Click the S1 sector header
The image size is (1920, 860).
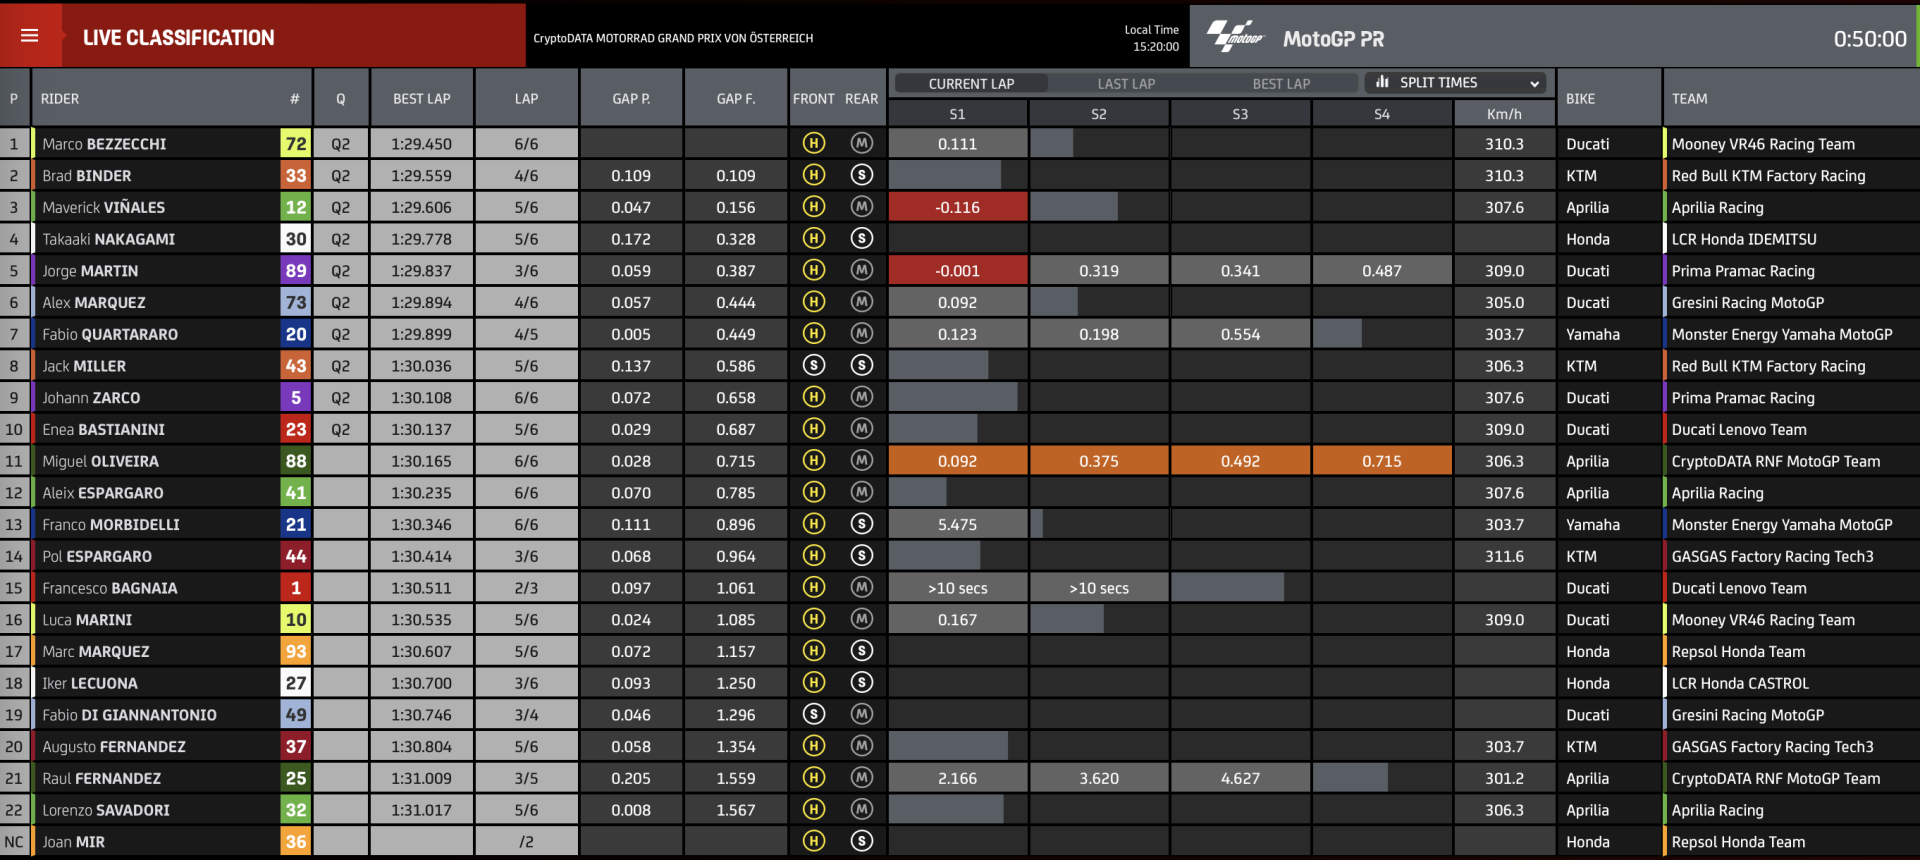(957, 114)
